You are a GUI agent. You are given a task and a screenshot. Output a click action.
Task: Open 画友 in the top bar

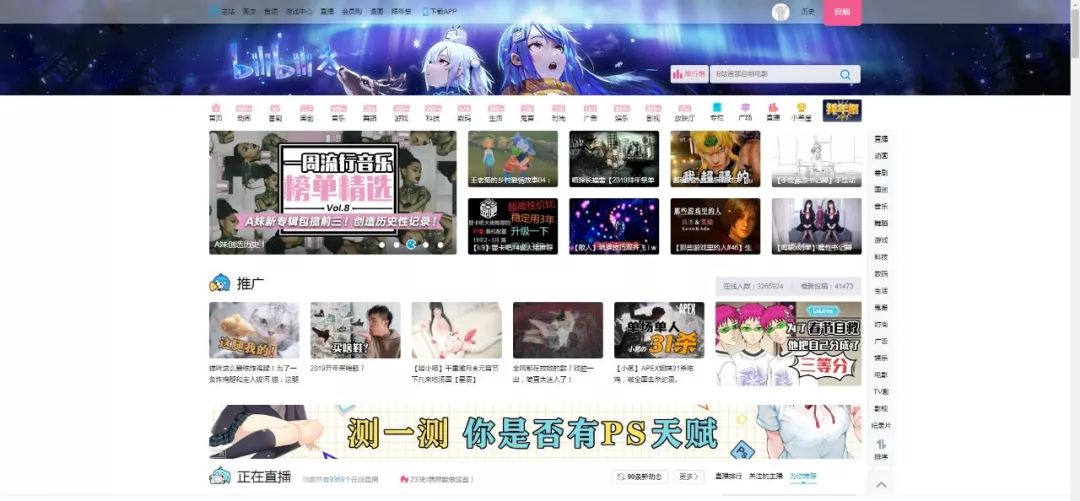(249, 12)
